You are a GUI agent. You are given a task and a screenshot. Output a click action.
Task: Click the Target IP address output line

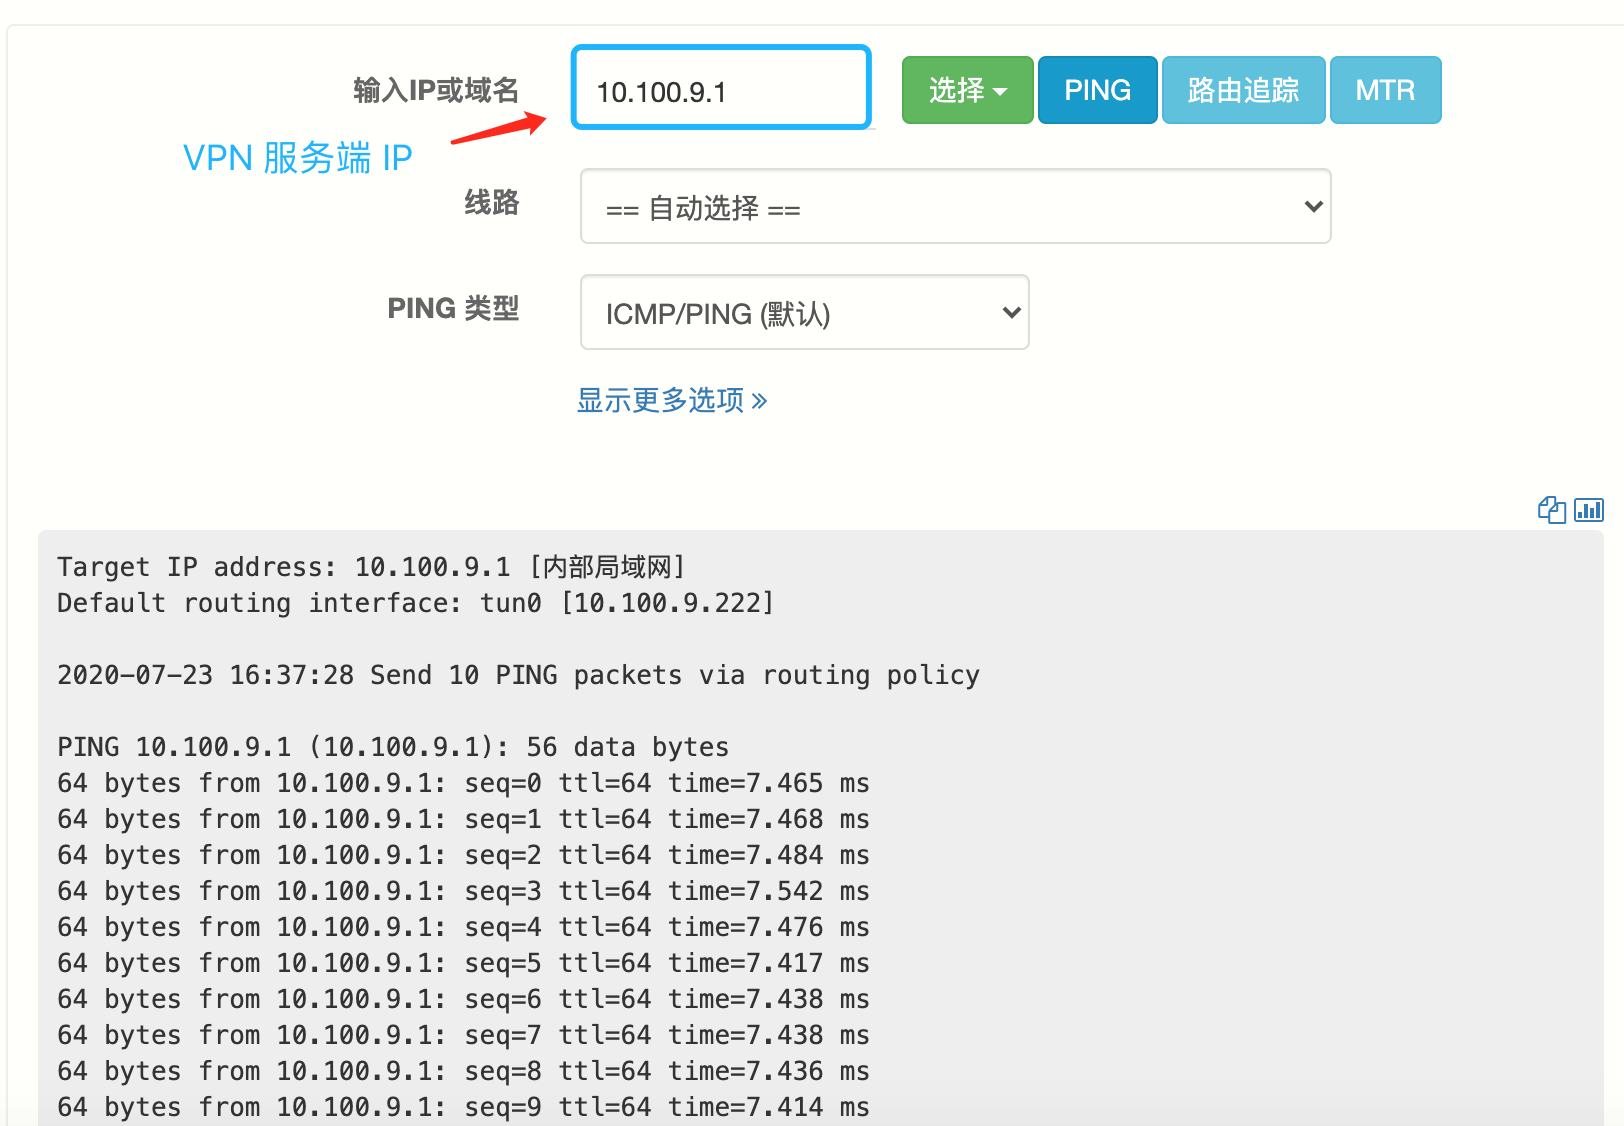pos(371,567)
